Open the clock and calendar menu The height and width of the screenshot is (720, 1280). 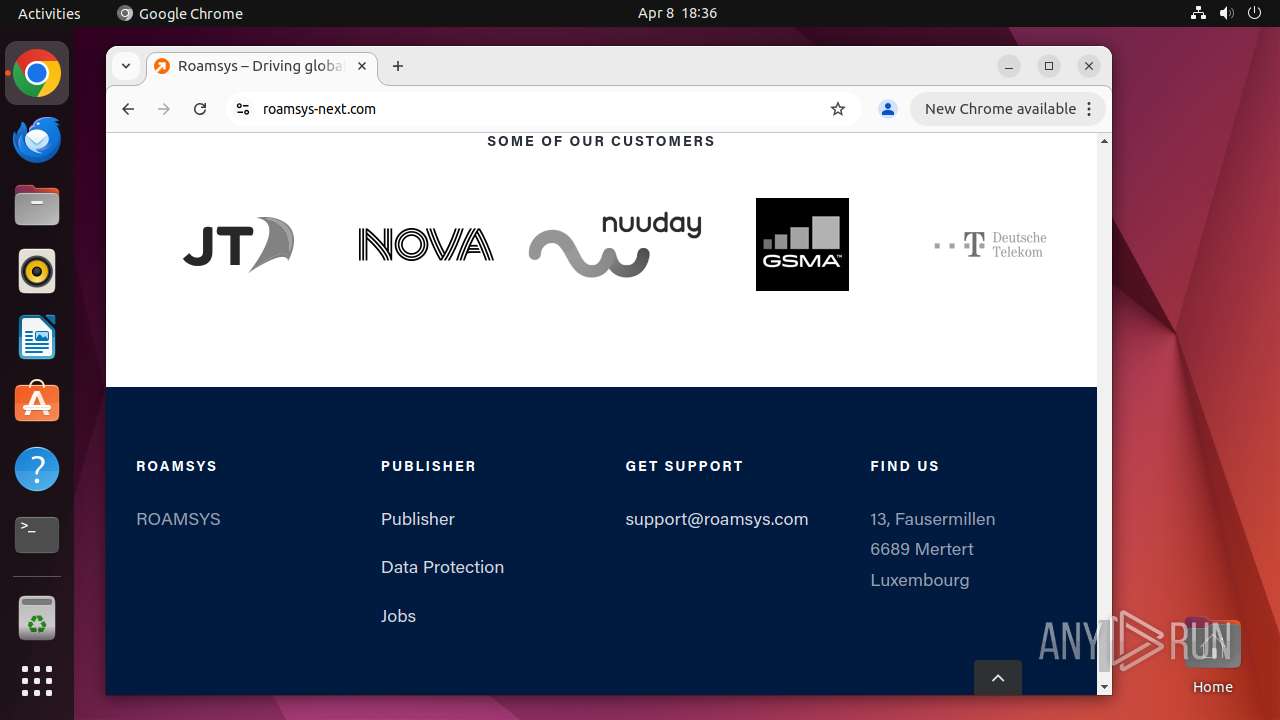point(677,13)
